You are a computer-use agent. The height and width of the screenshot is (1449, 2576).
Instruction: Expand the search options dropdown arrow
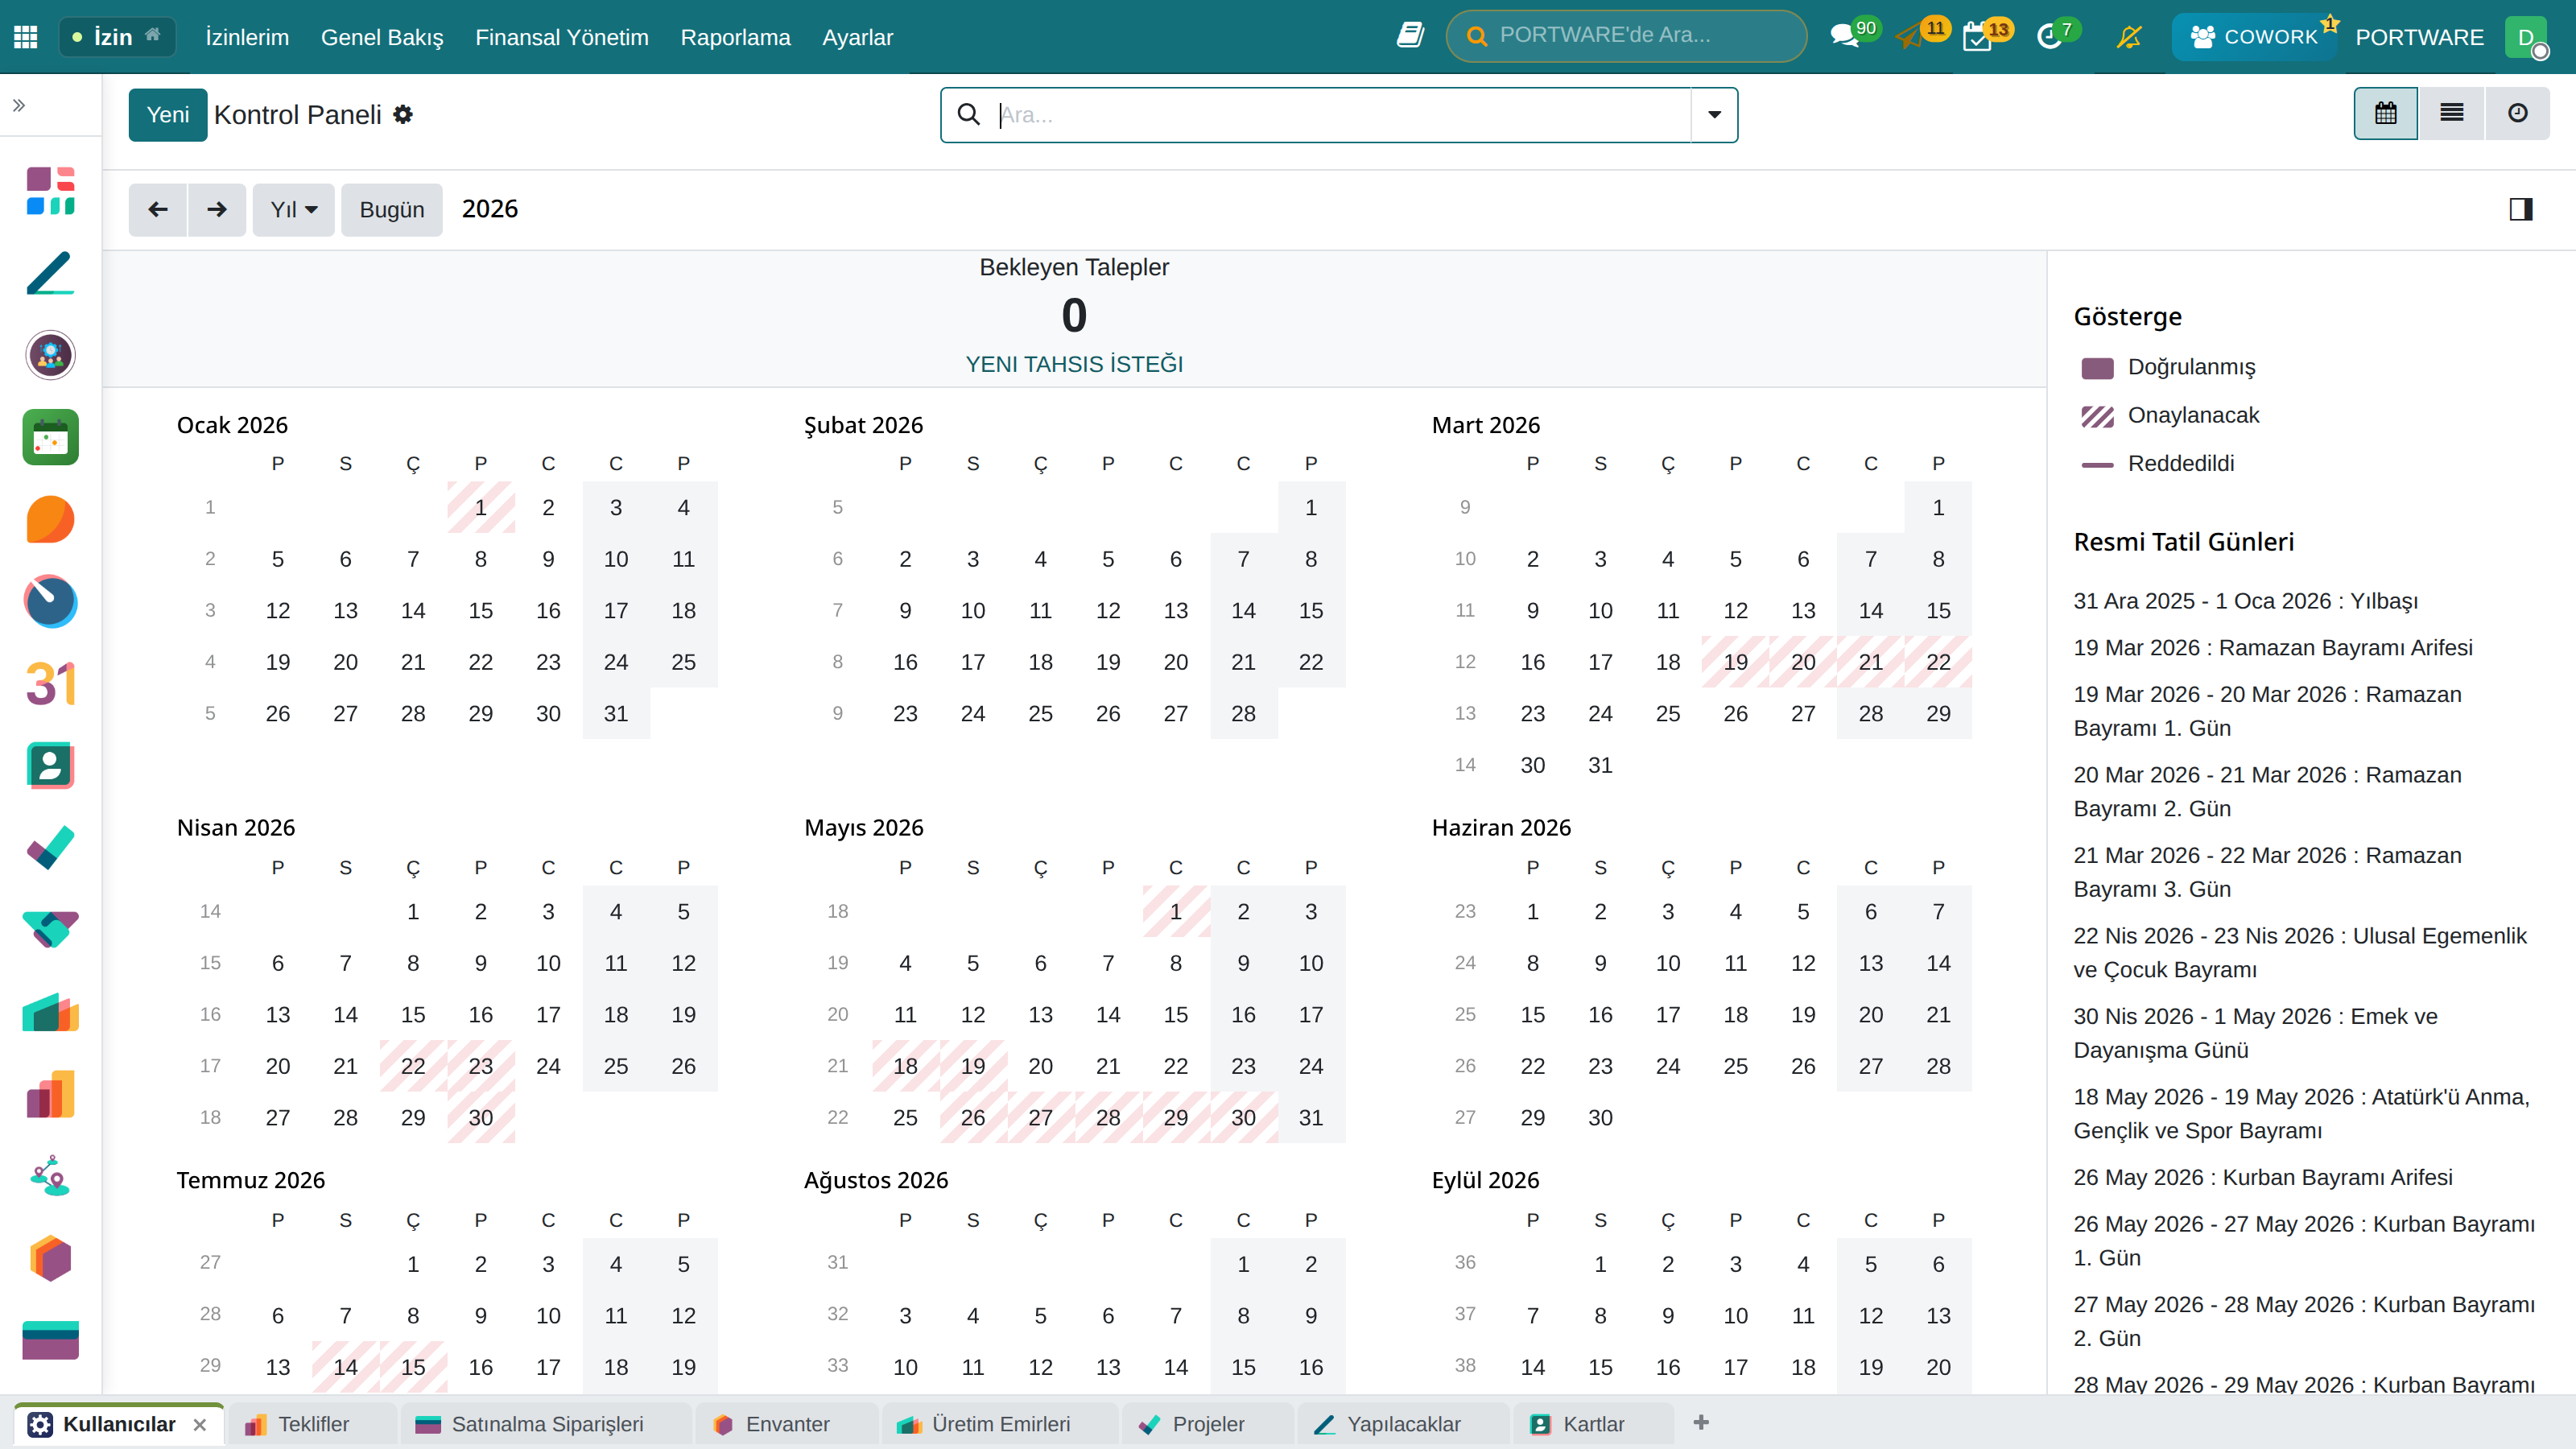1714,115
